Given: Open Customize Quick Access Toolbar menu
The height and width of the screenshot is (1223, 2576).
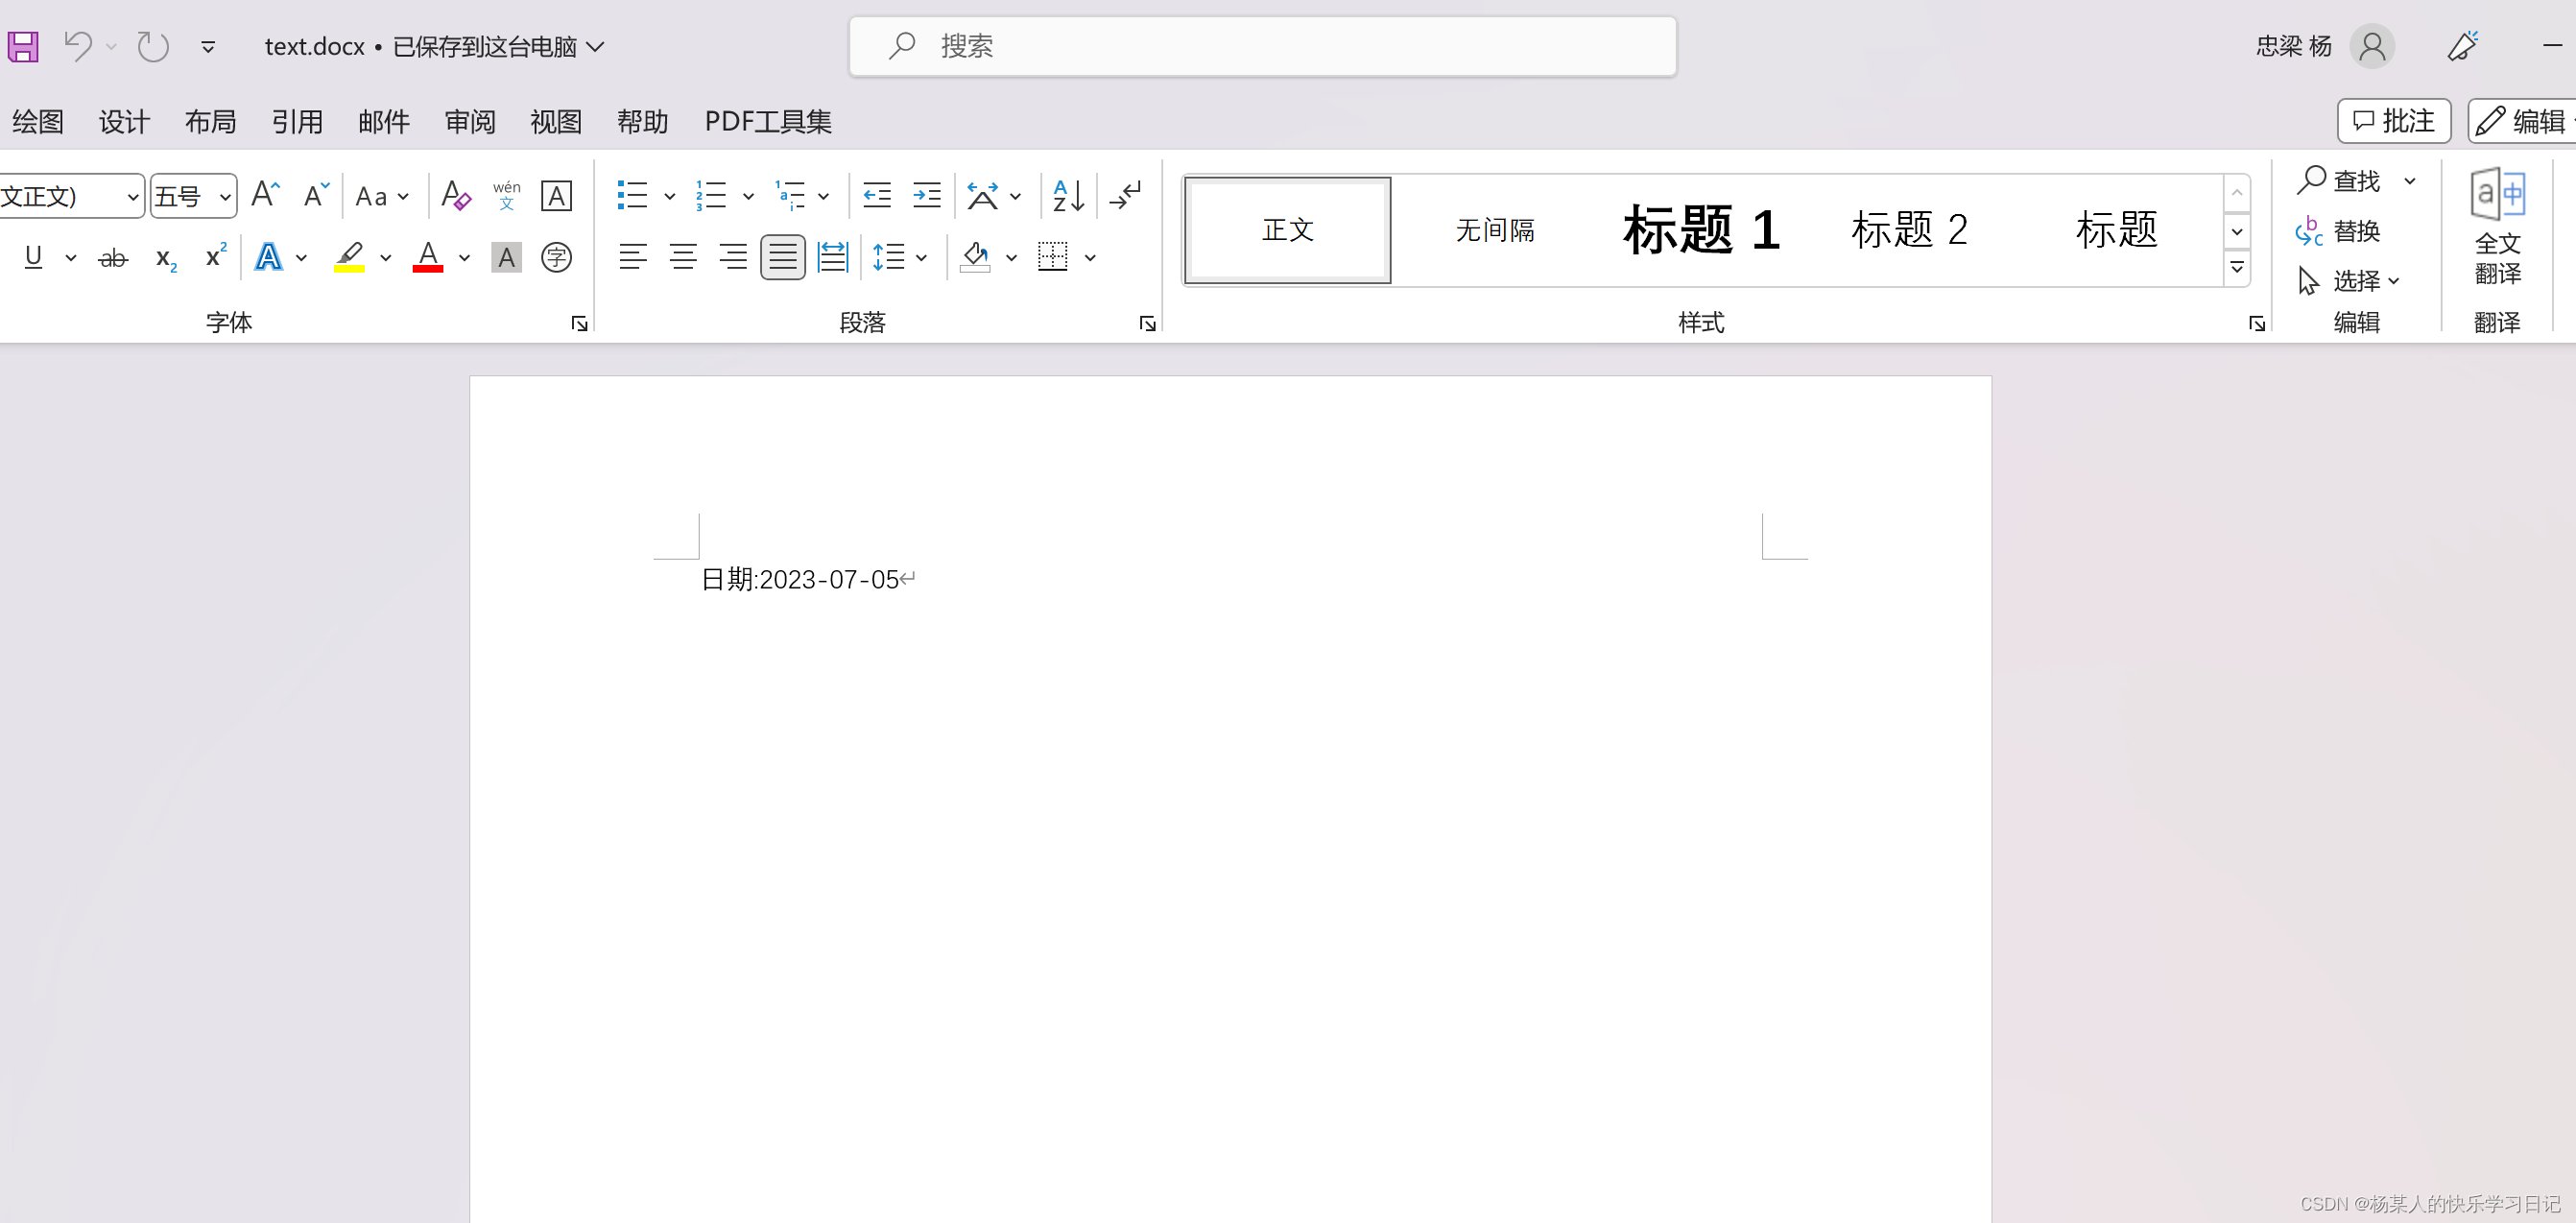Looking at the screenshot, I should coord(208,46).
